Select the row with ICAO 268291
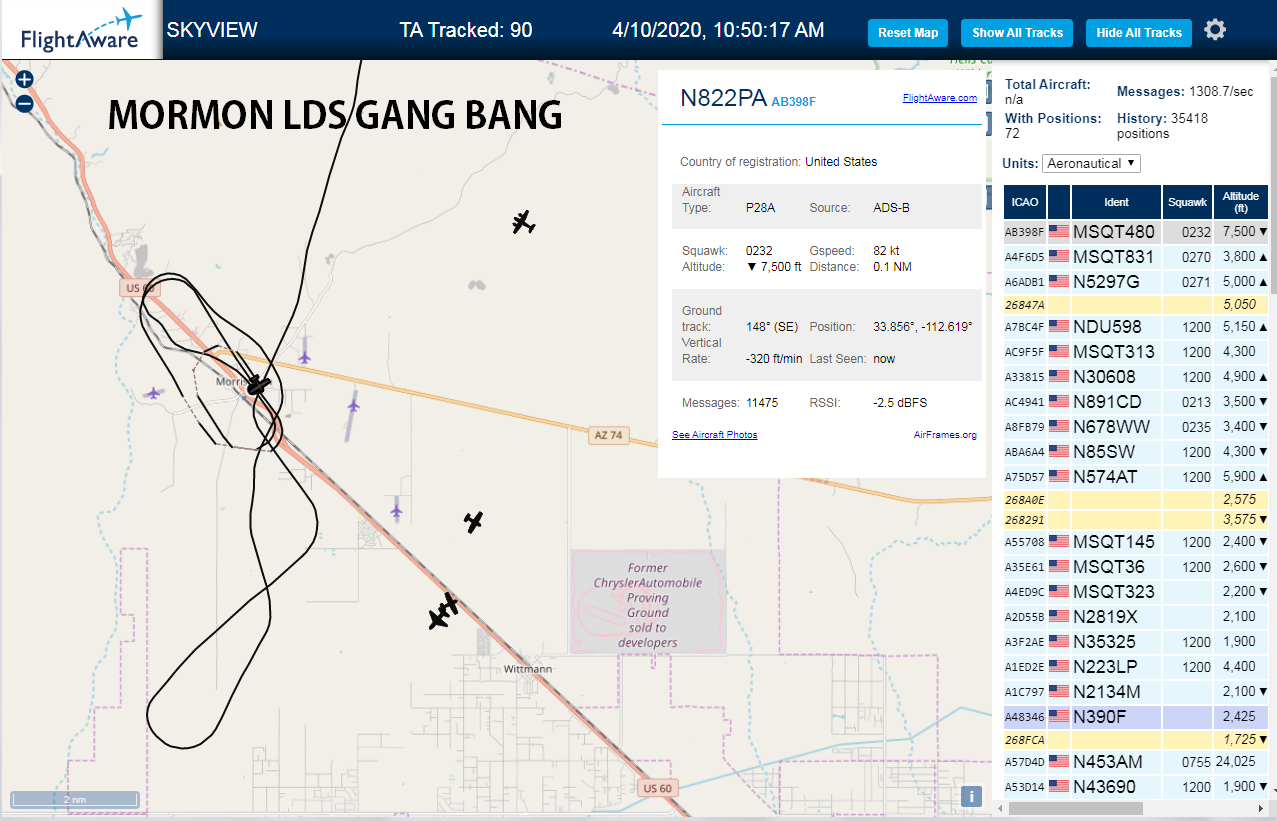1277x821 pixels. (1136, 520)
